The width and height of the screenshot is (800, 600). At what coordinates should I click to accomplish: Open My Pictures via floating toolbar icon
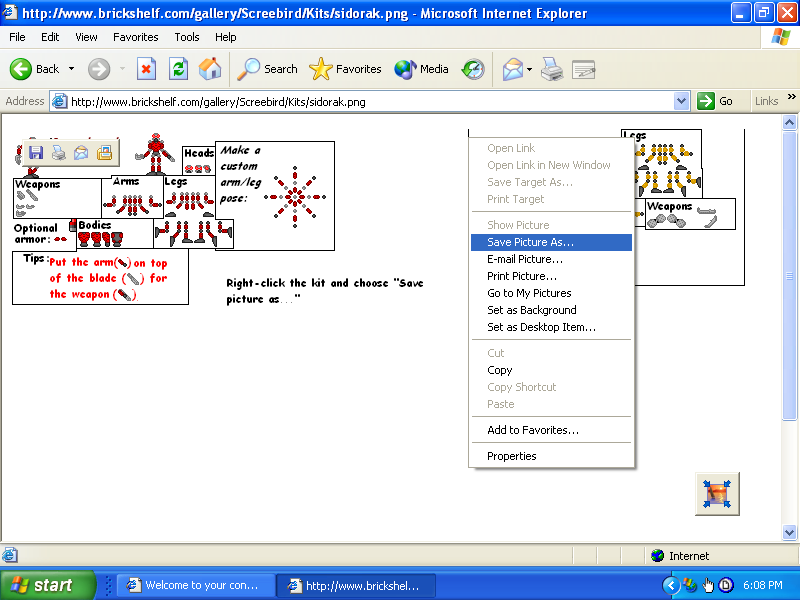coord(104,153)
